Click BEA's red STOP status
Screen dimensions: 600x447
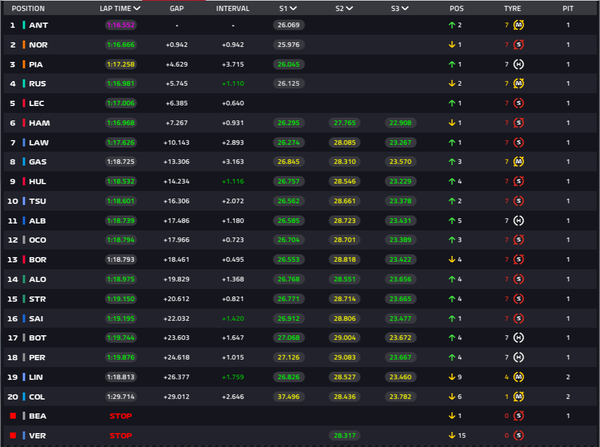point(121,416)
